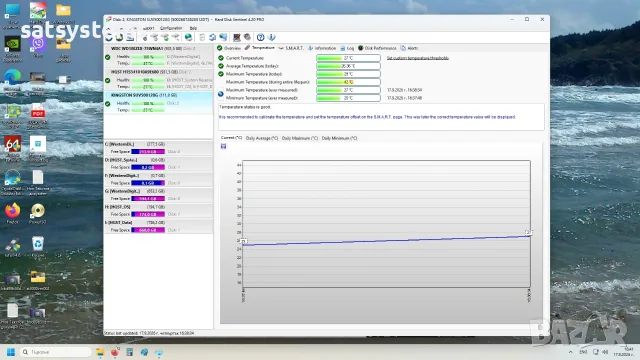Select the Daily Minimum (°C) graph tab
Viewport: 640px width, 360px height.
(339, 138)
